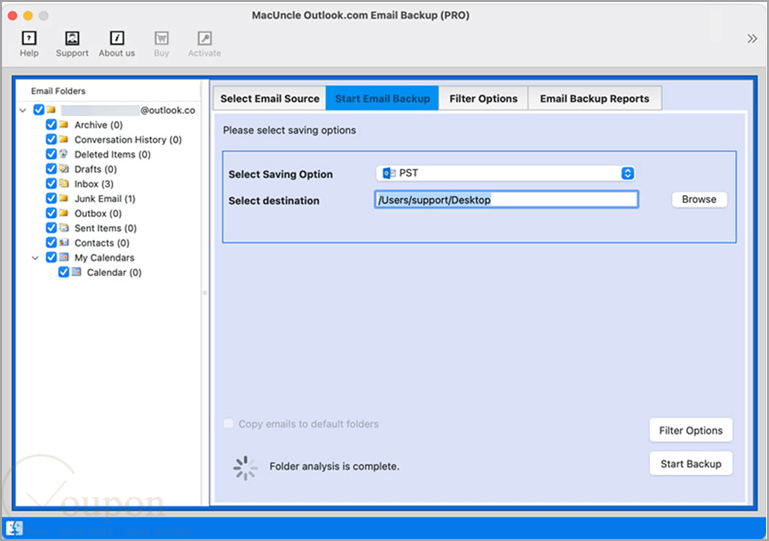Open the About us toolbar icon
The height and width of the screenshot is (541, 769).
point(117,38)
